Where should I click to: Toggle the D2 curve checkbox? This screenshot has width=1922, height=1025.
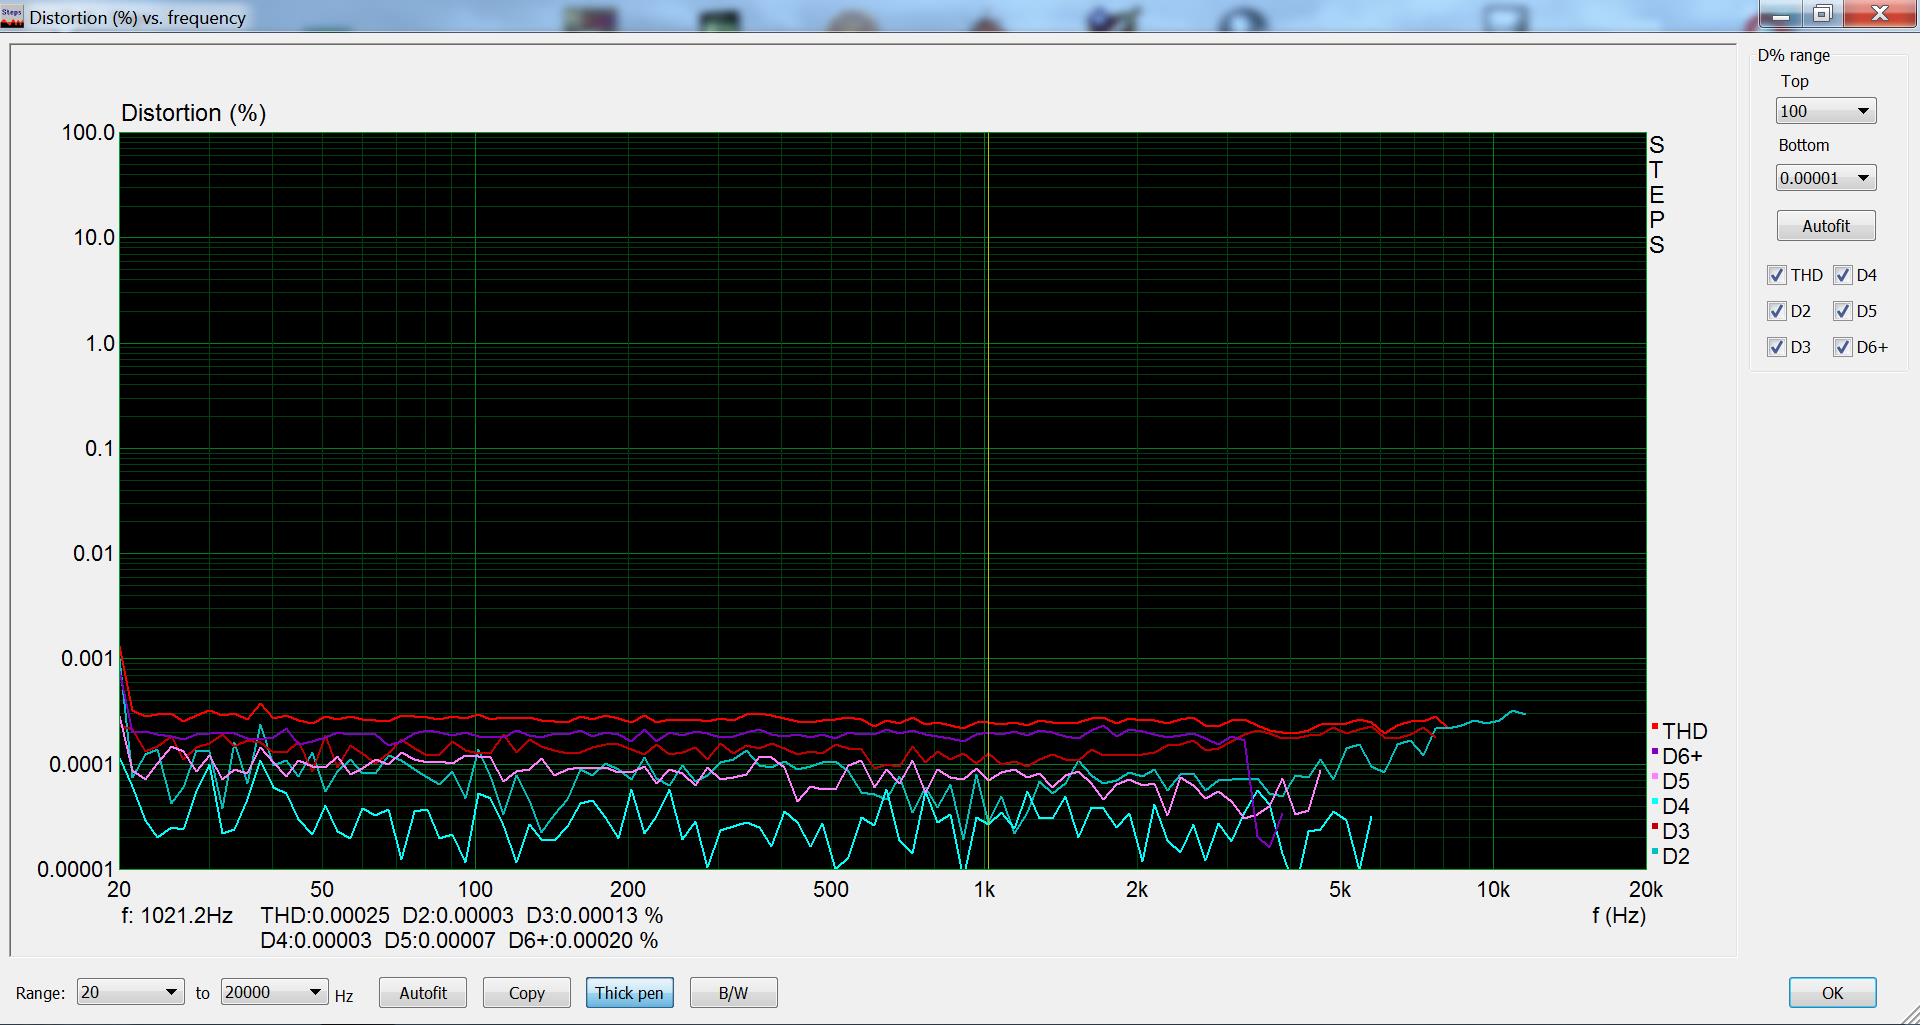click(x=1776, y=311)
